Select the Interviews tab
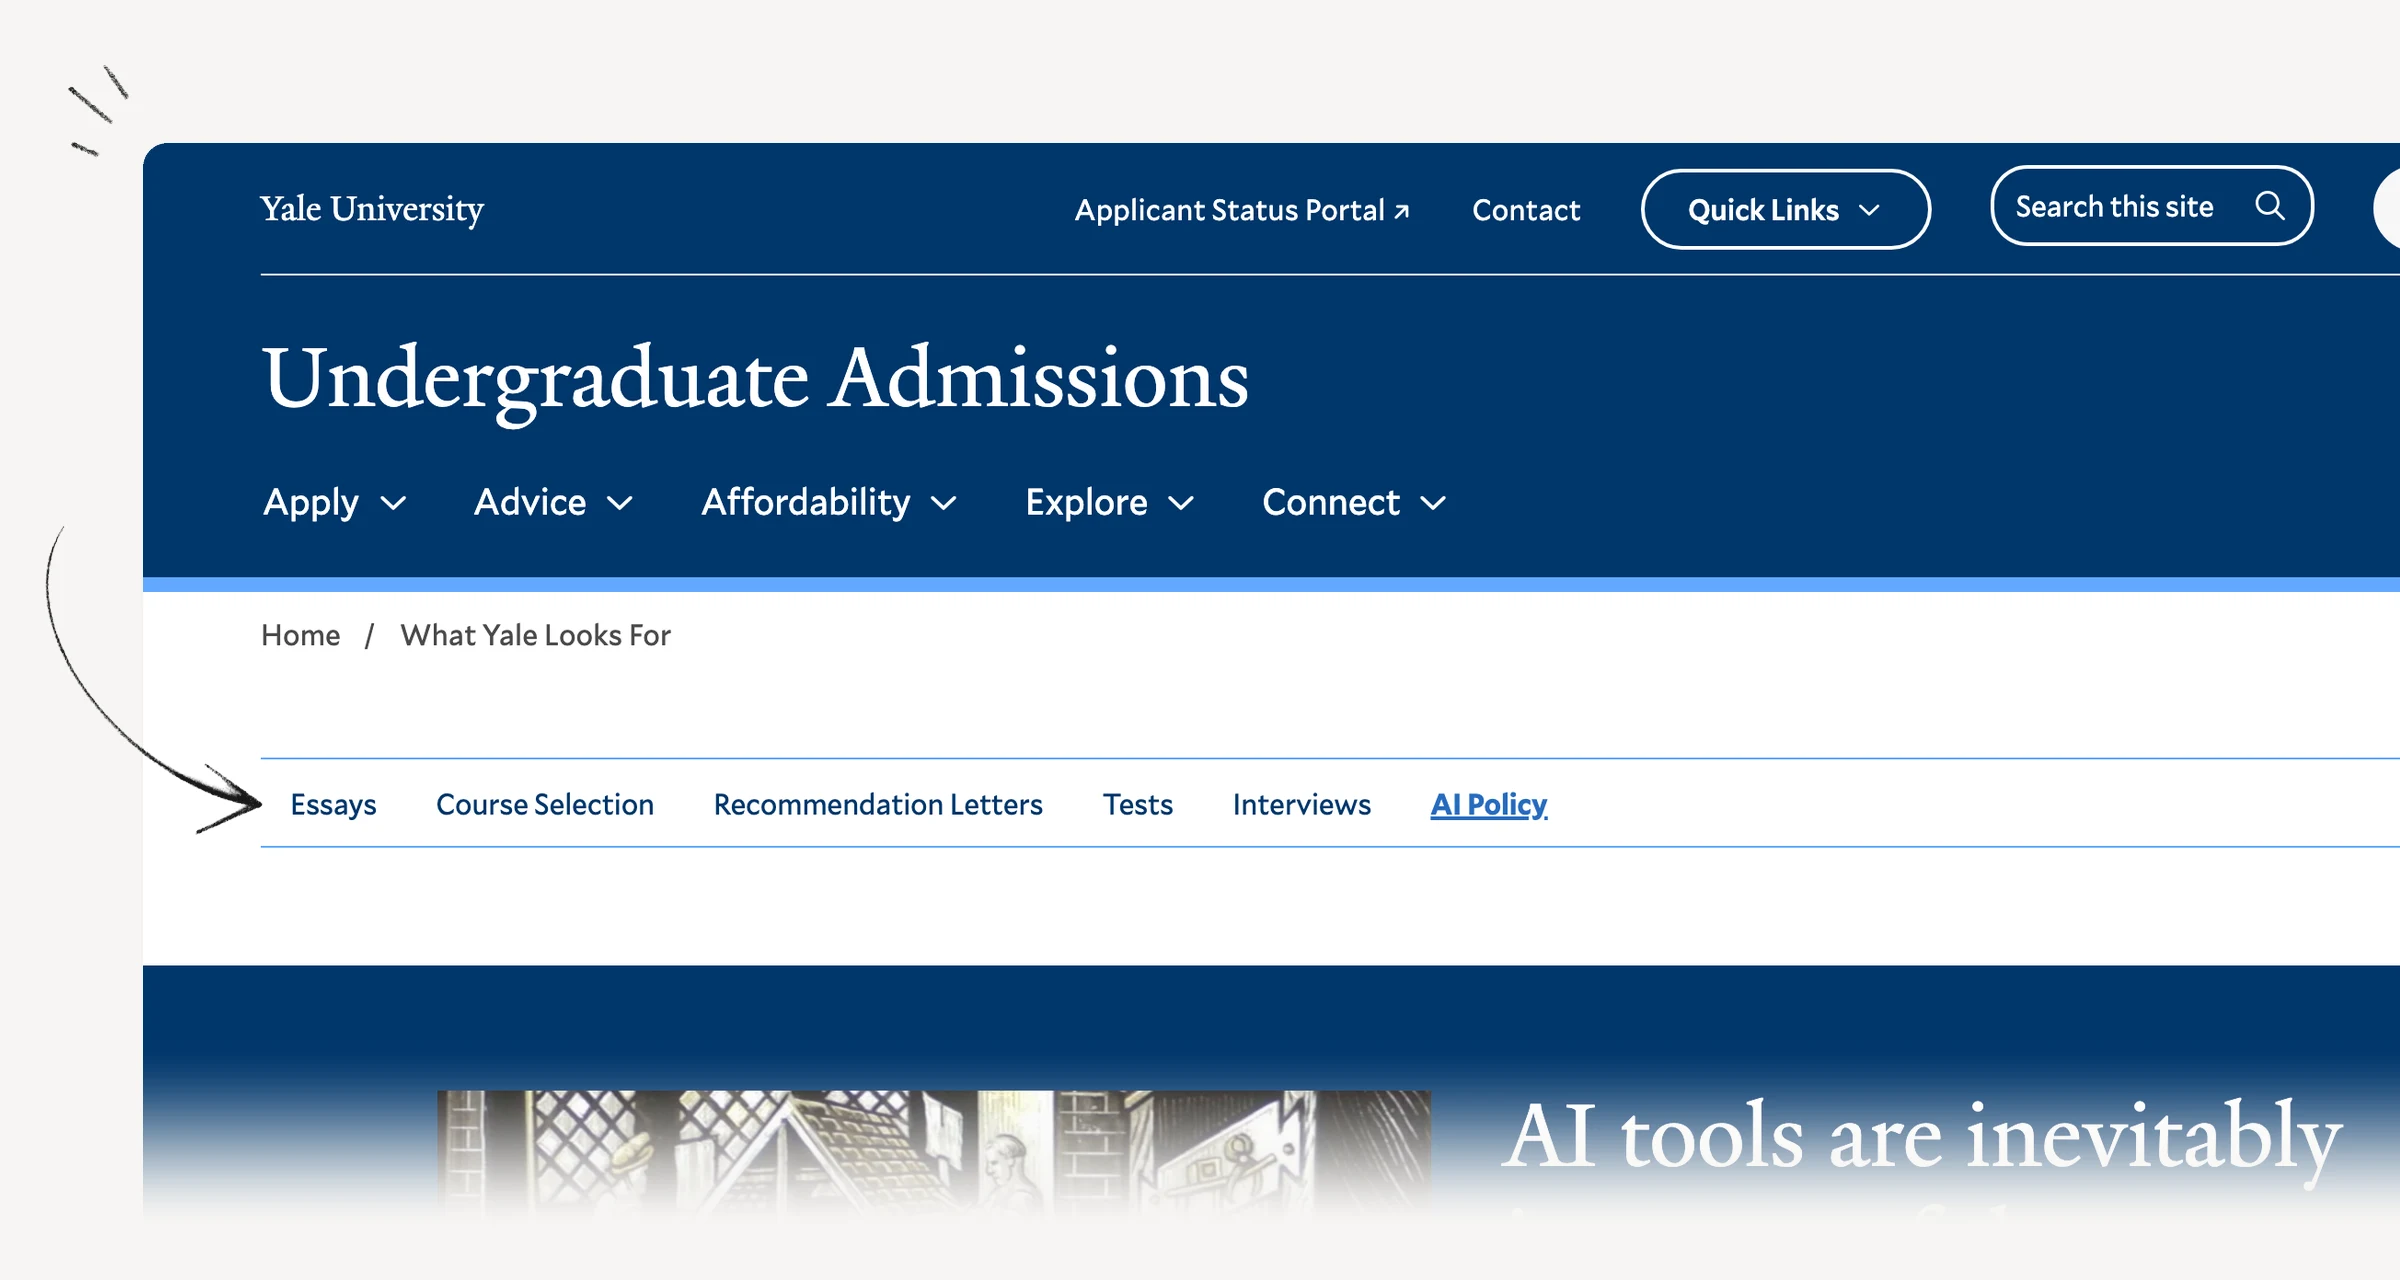The width and height of the screenshot is (2400, 1280). coord(1301,804)
